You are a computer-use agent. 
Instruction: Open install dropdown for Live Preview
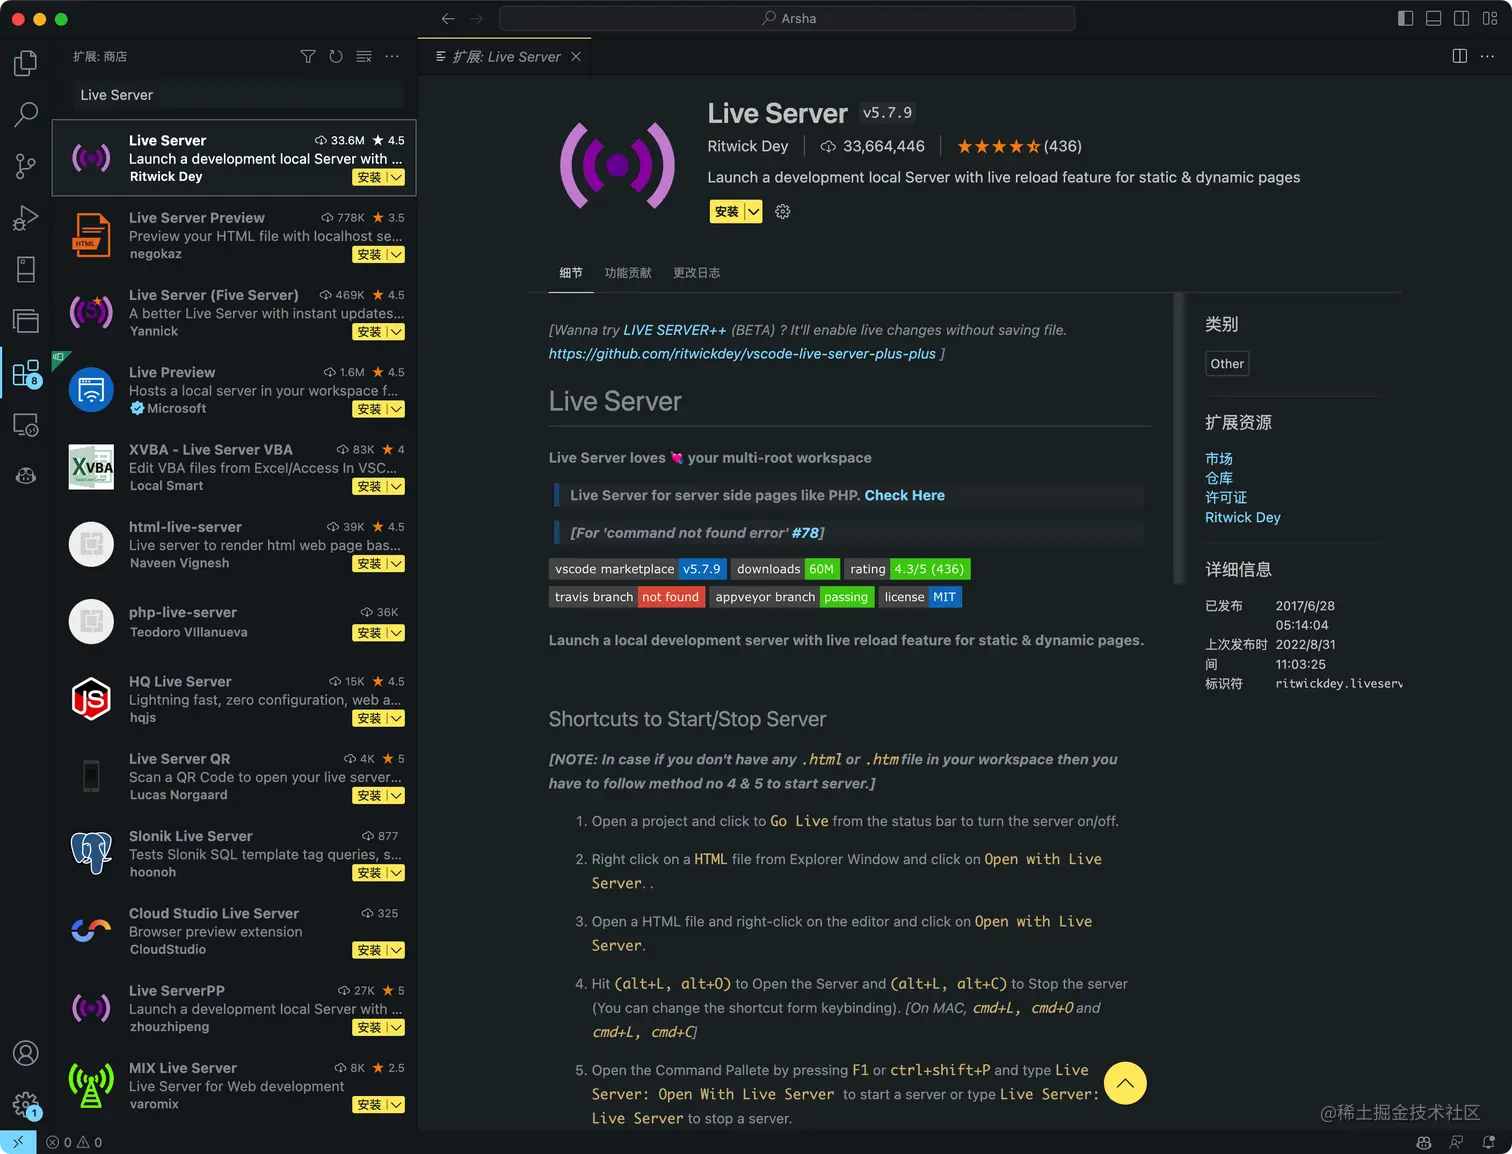pos(396,409)
